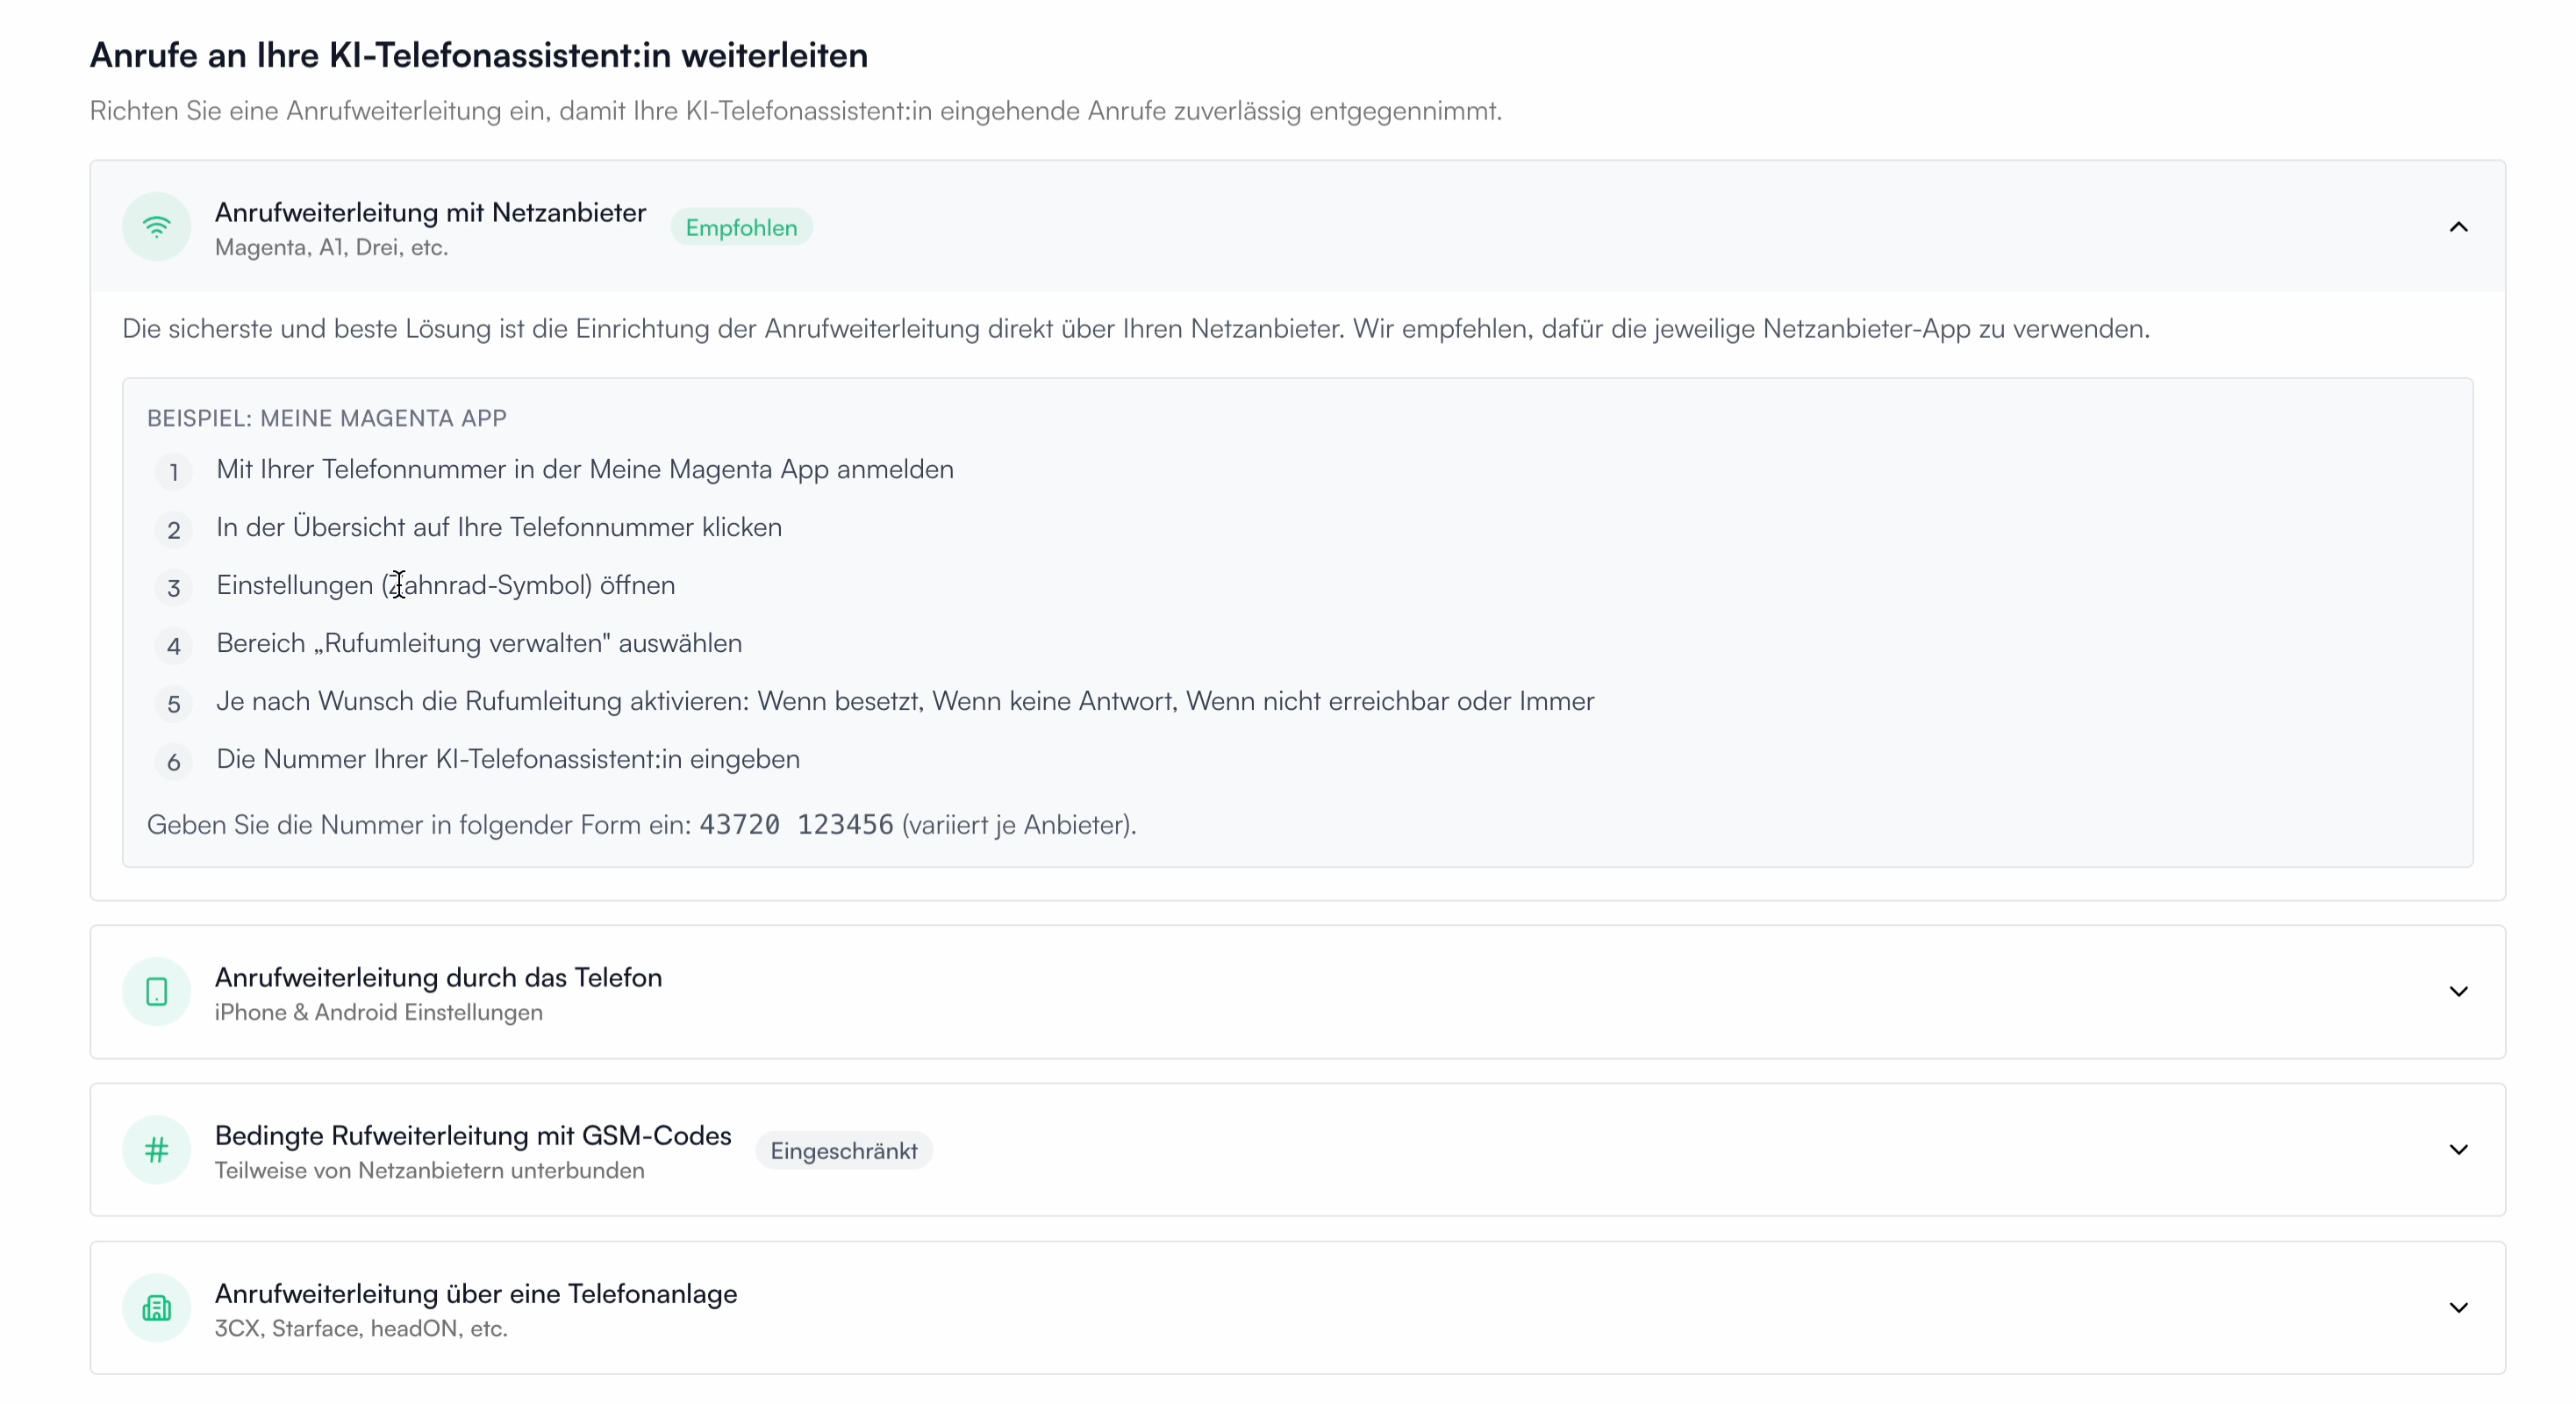Click step 6 text Nummer der KI-Telefonassistent:in eingeben
This screenshot has width=2576, height=1404.
pyautogui.click(x=508, y=760)
